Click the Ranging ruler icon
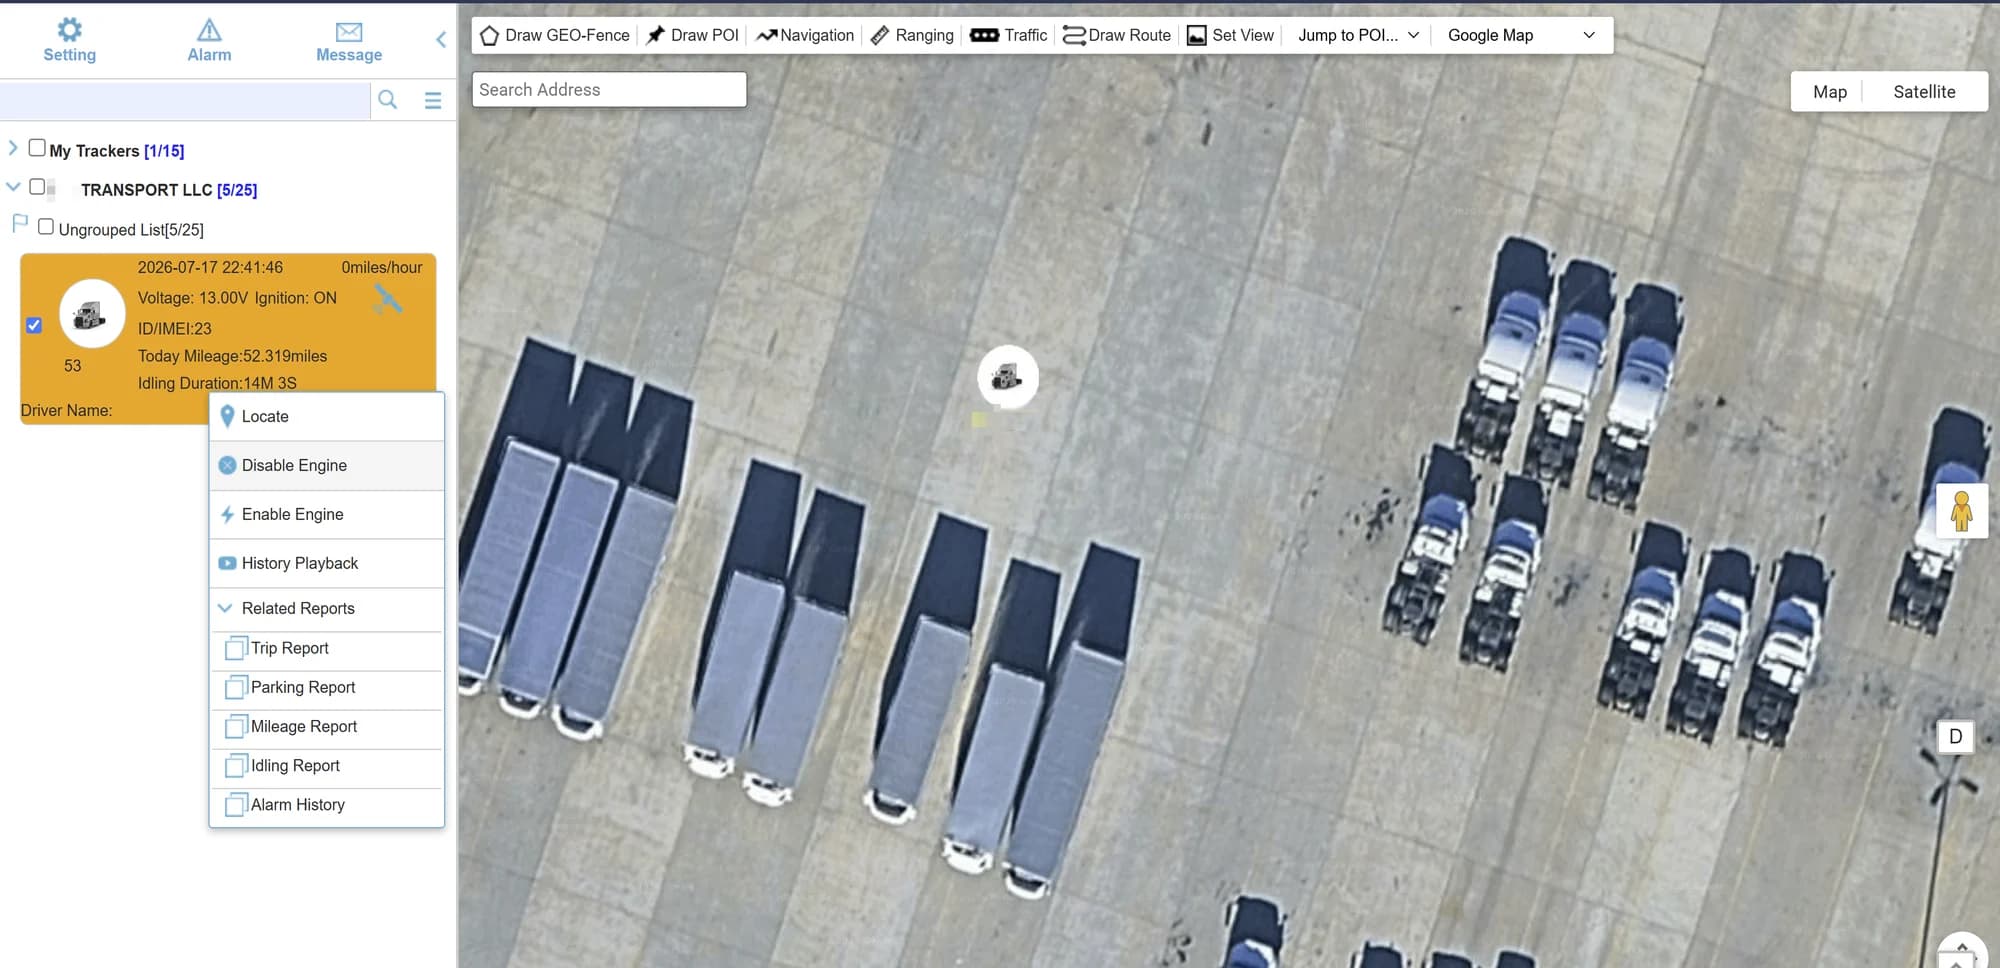 [880, 35]
